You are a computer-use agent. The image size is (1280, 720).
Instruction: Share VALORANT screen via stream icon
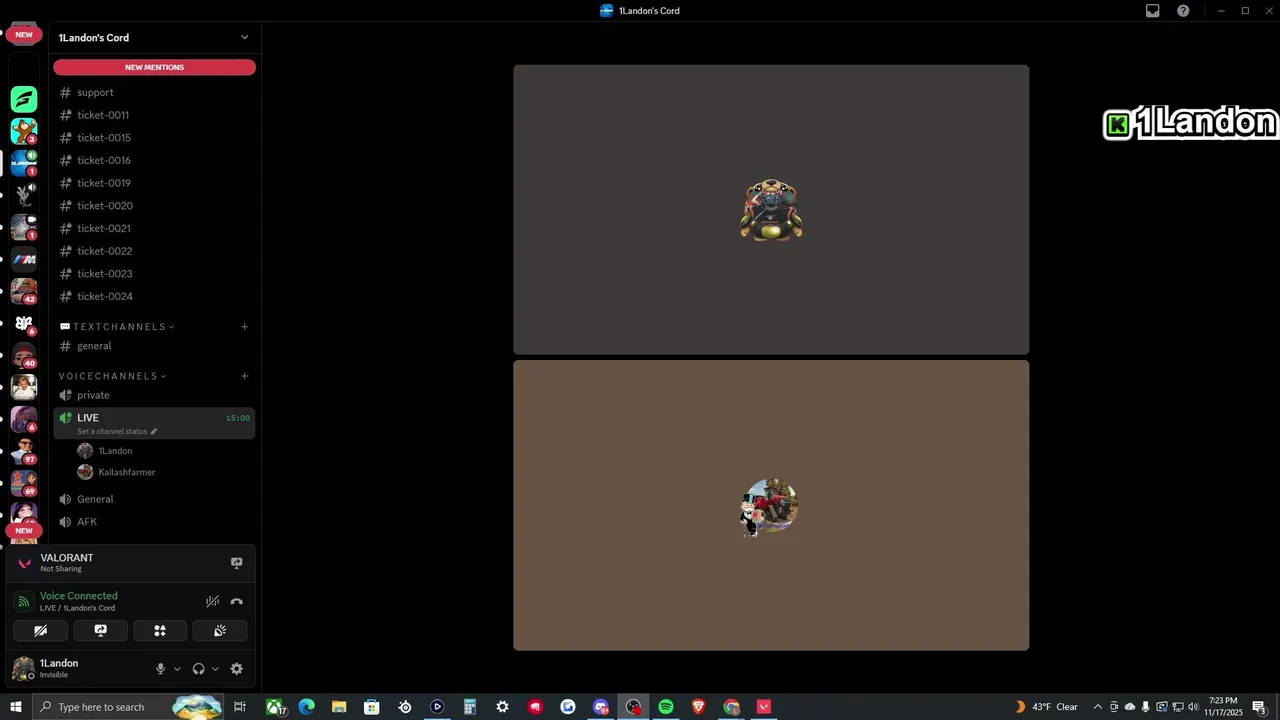click(x=237, y=563)
